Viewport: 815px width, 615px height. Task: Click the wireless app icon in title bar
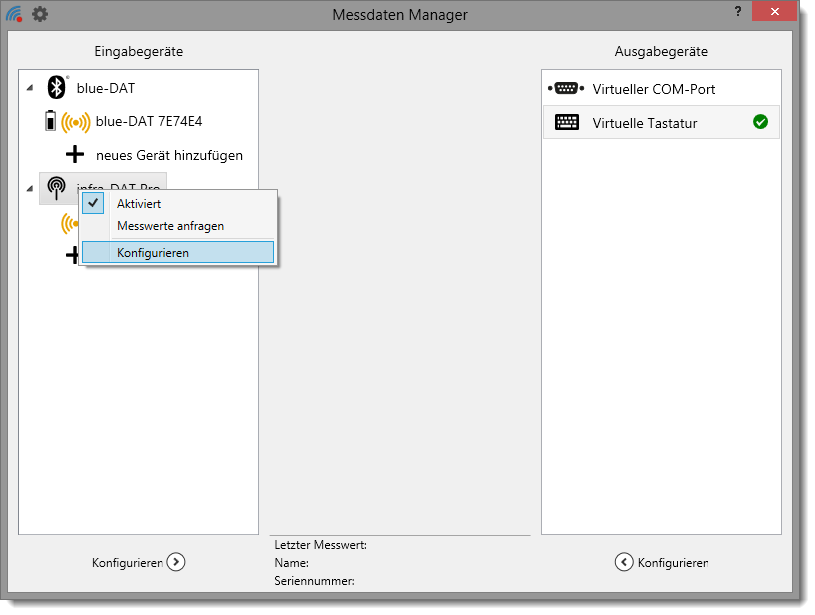click(14, 15)
